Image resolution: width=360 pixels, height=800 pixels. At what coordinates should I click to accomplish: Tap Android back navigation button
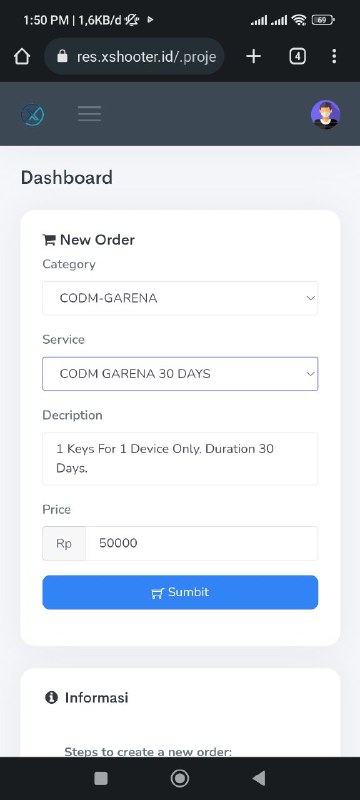[x=259, y=778]
